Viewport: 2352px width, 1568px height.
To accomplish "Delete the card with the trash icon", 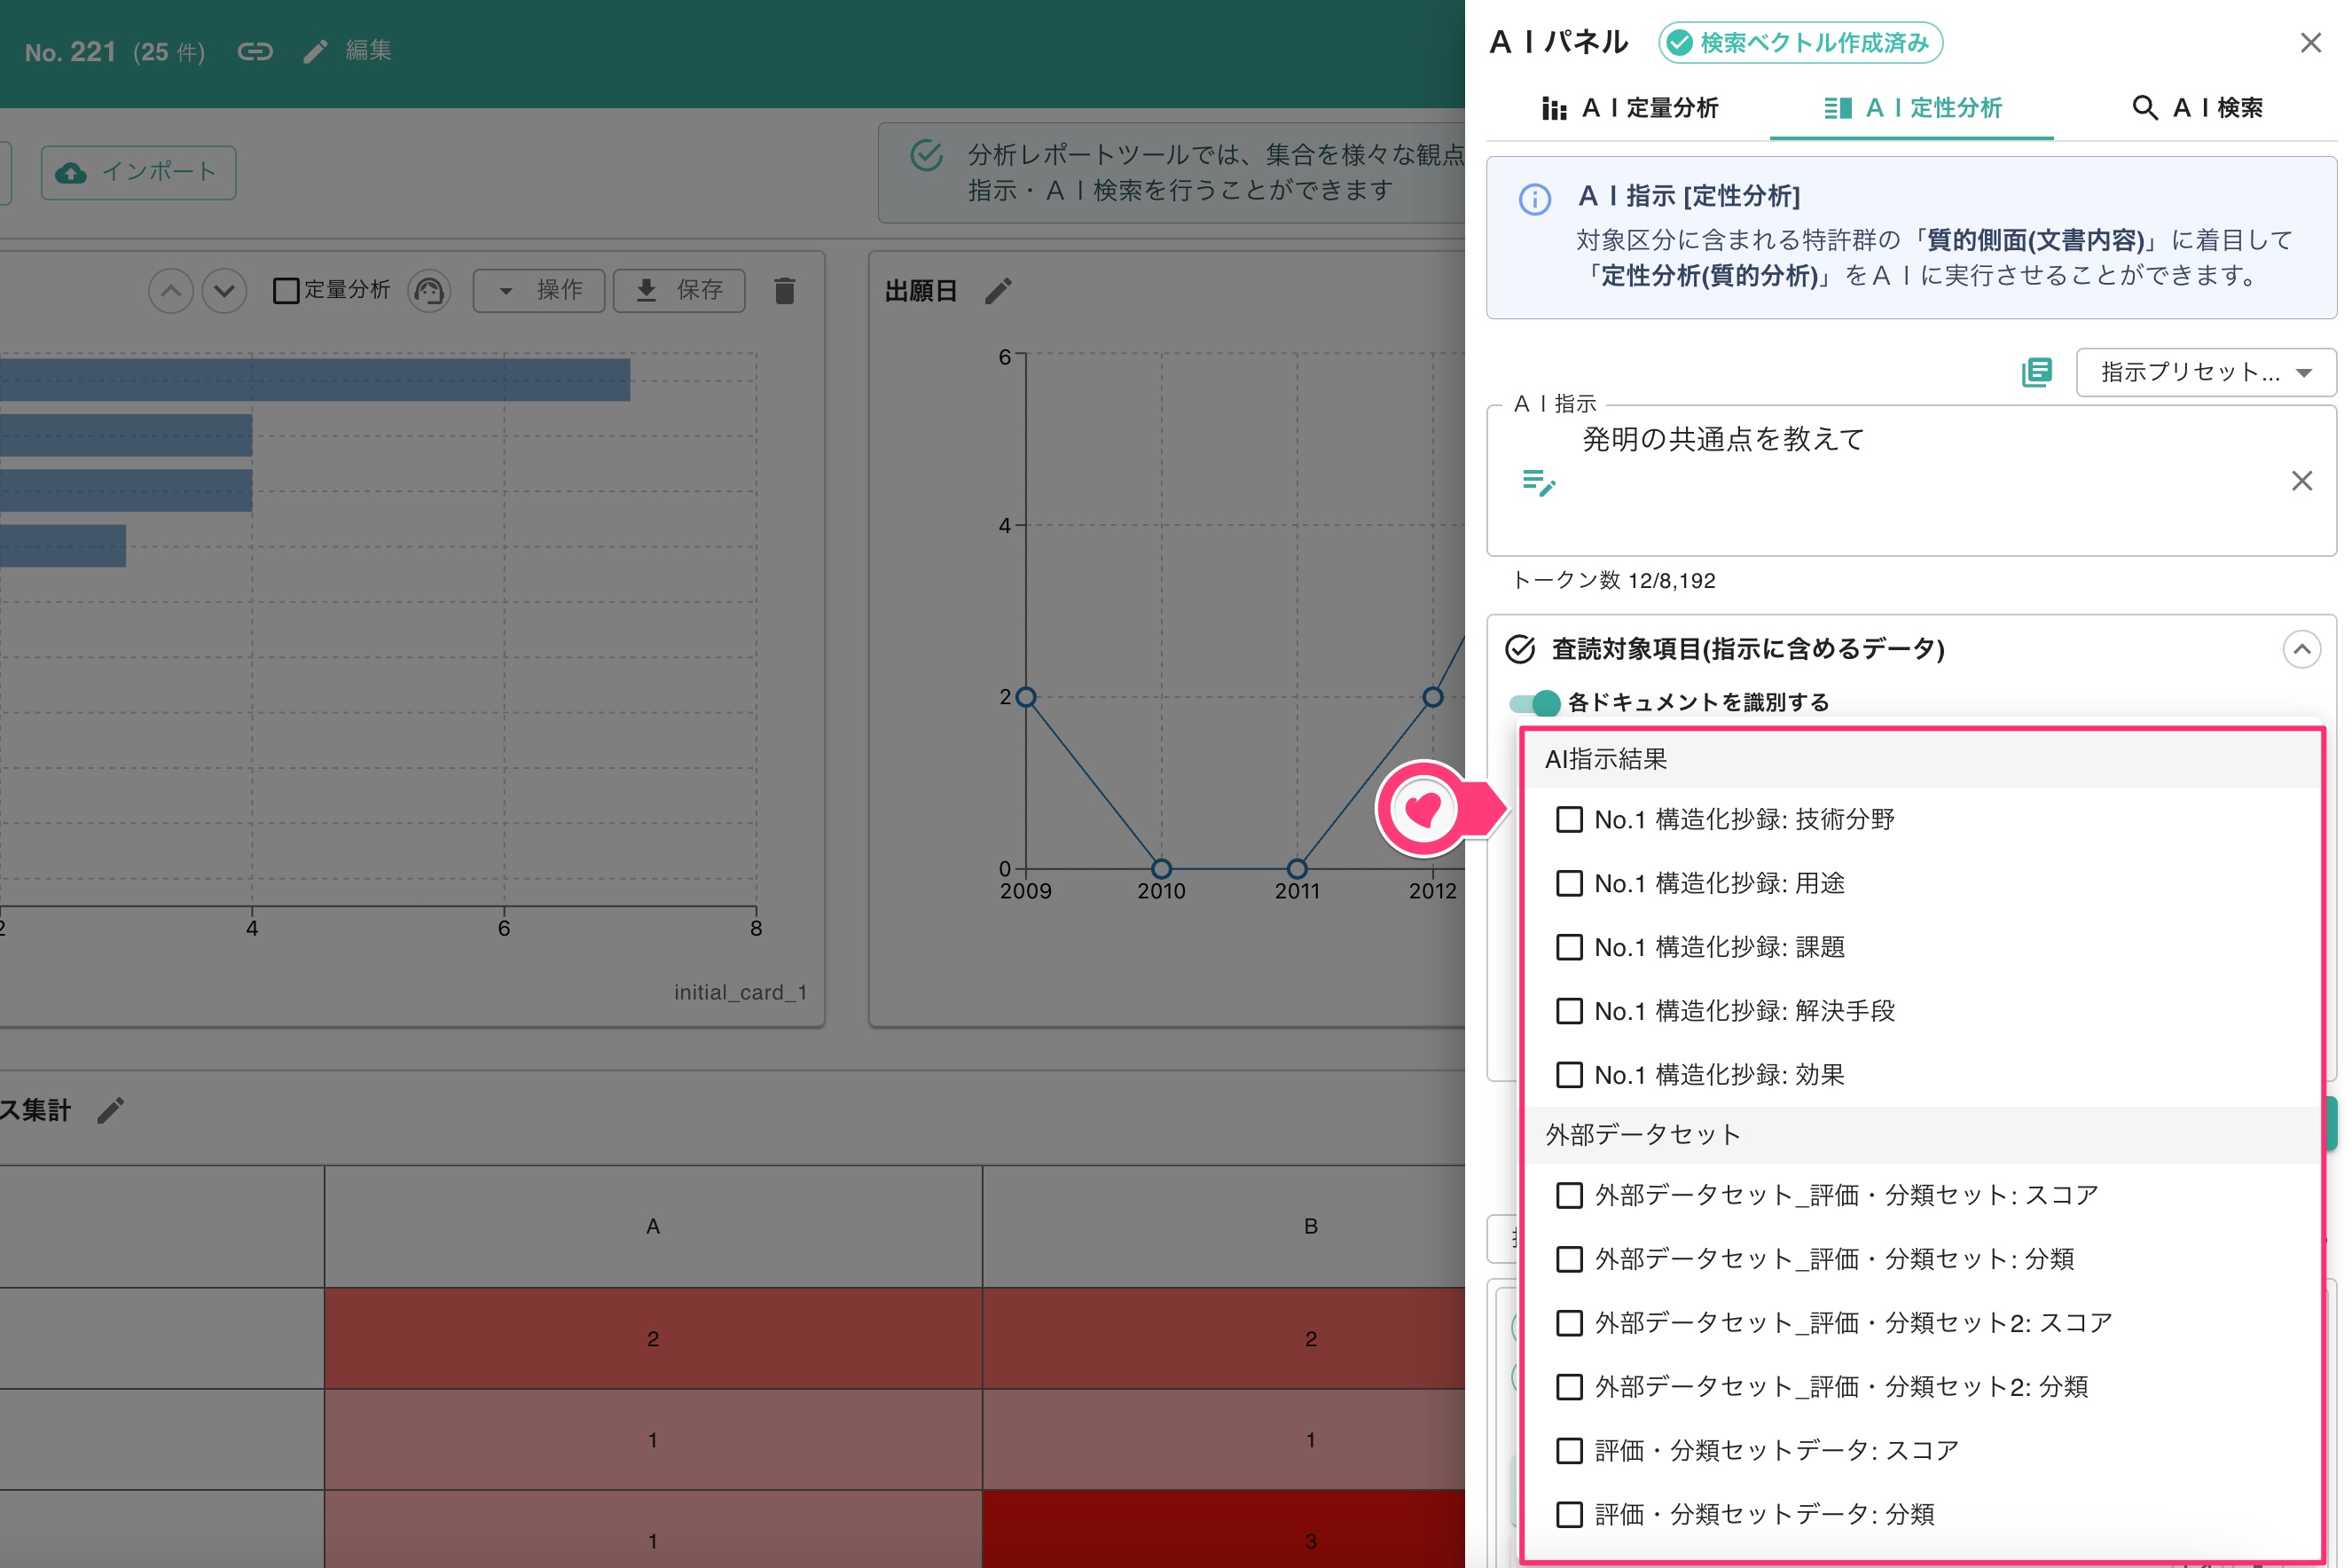I will click(785, 291).
